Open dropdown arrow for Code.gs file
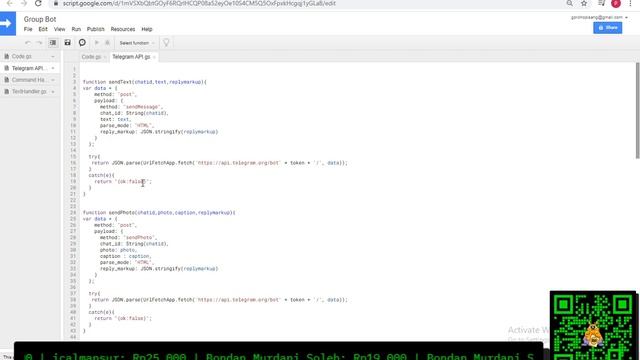The width and height of the screenshot is (640, 360). pos(53,56)
